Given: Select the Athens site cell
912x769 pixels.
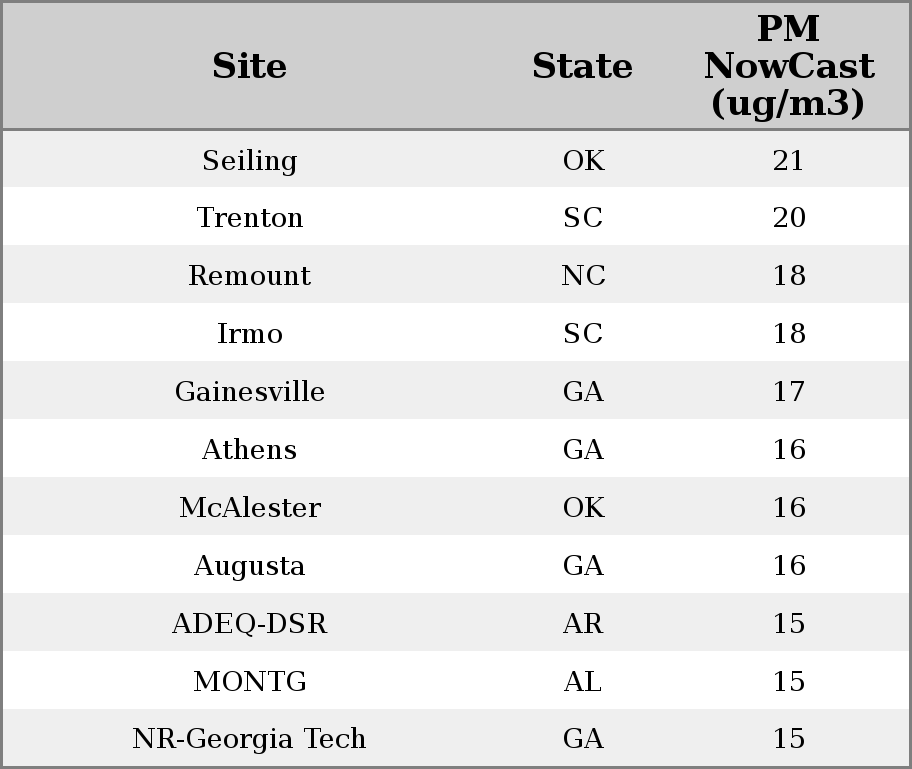Looking at the screenshot, I should click(x=250, y=450).
